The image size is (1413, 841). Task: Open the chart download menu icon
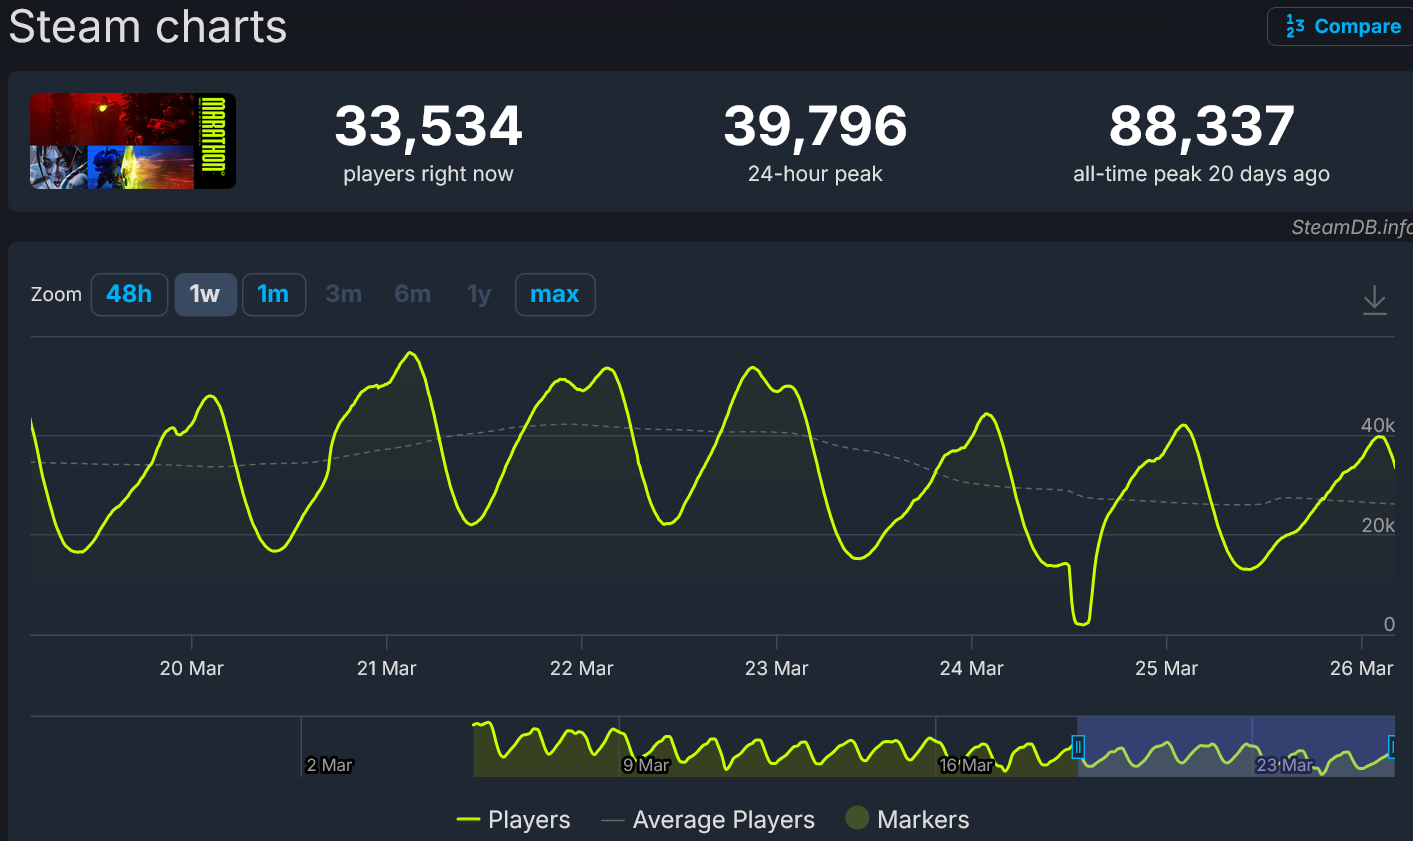tap(1375, 300)
